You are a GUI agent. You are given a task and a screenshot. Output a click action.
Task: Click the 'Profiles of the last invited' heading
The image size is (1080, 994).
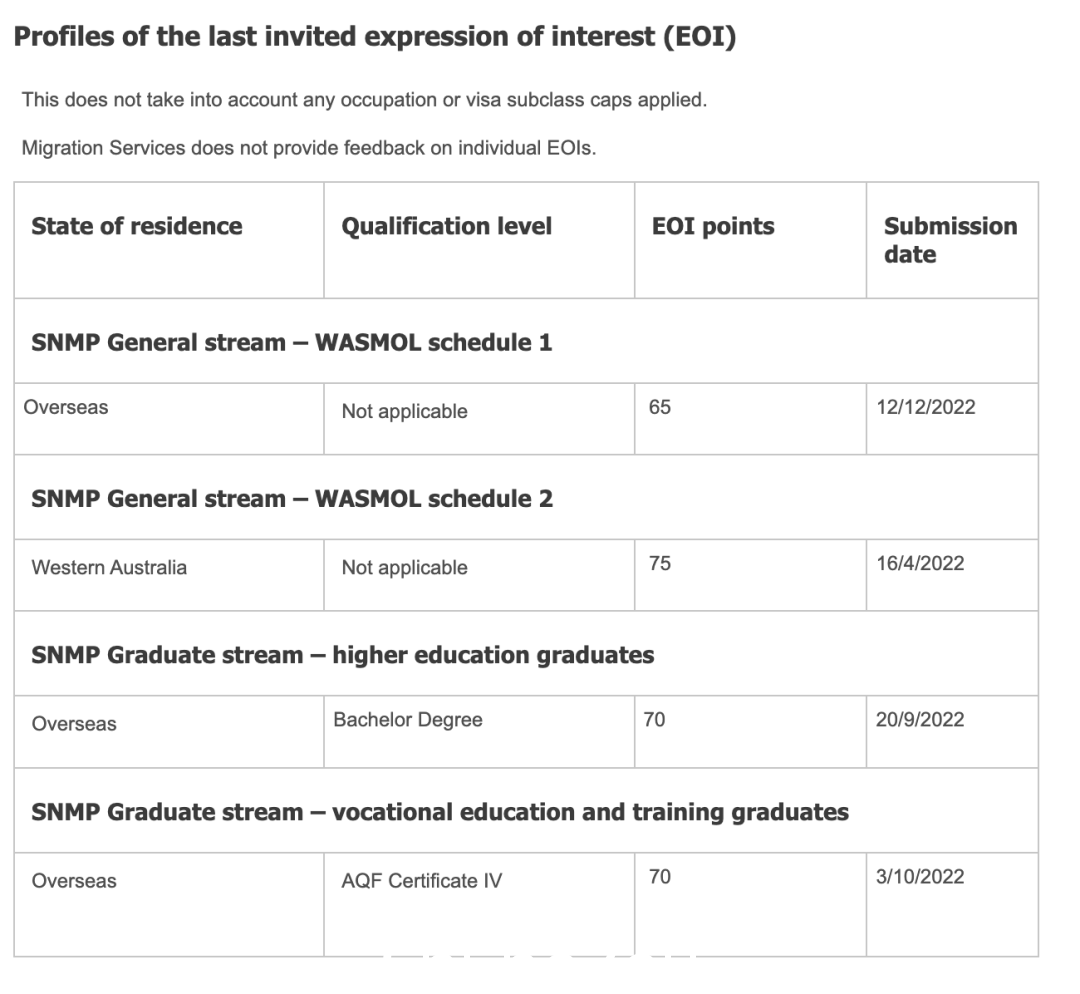click(x=375, y=37)
